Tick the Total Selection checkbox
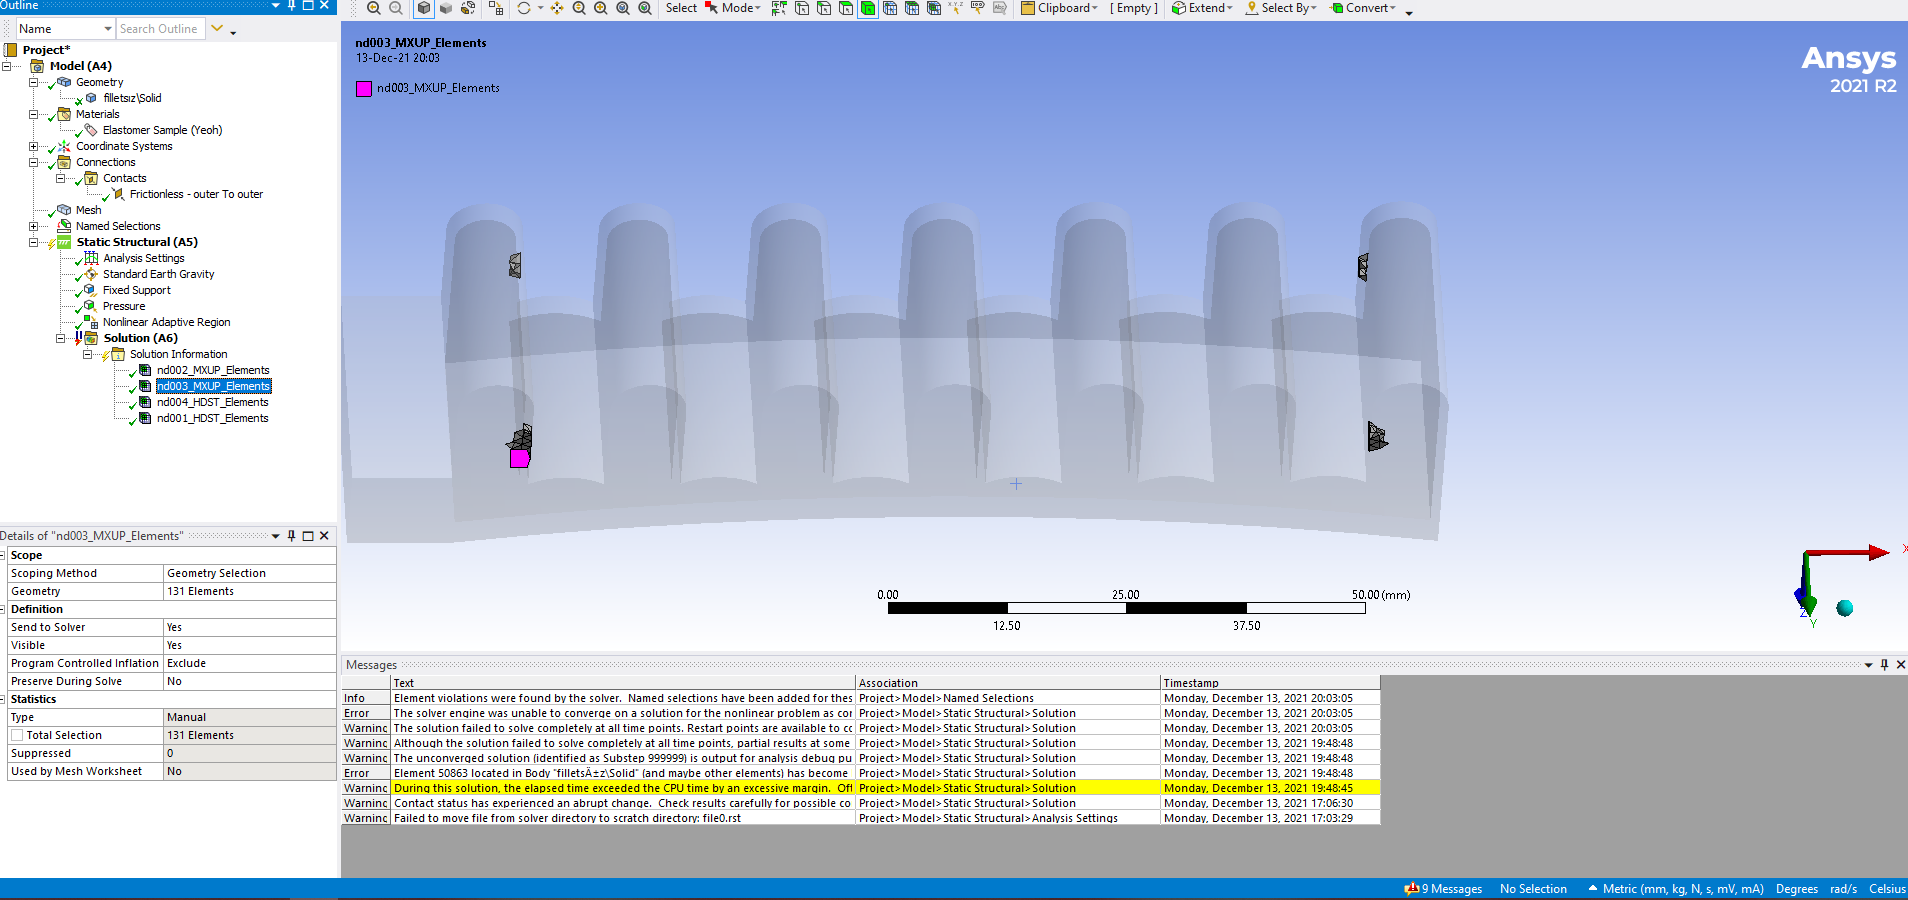 (17, 735)
